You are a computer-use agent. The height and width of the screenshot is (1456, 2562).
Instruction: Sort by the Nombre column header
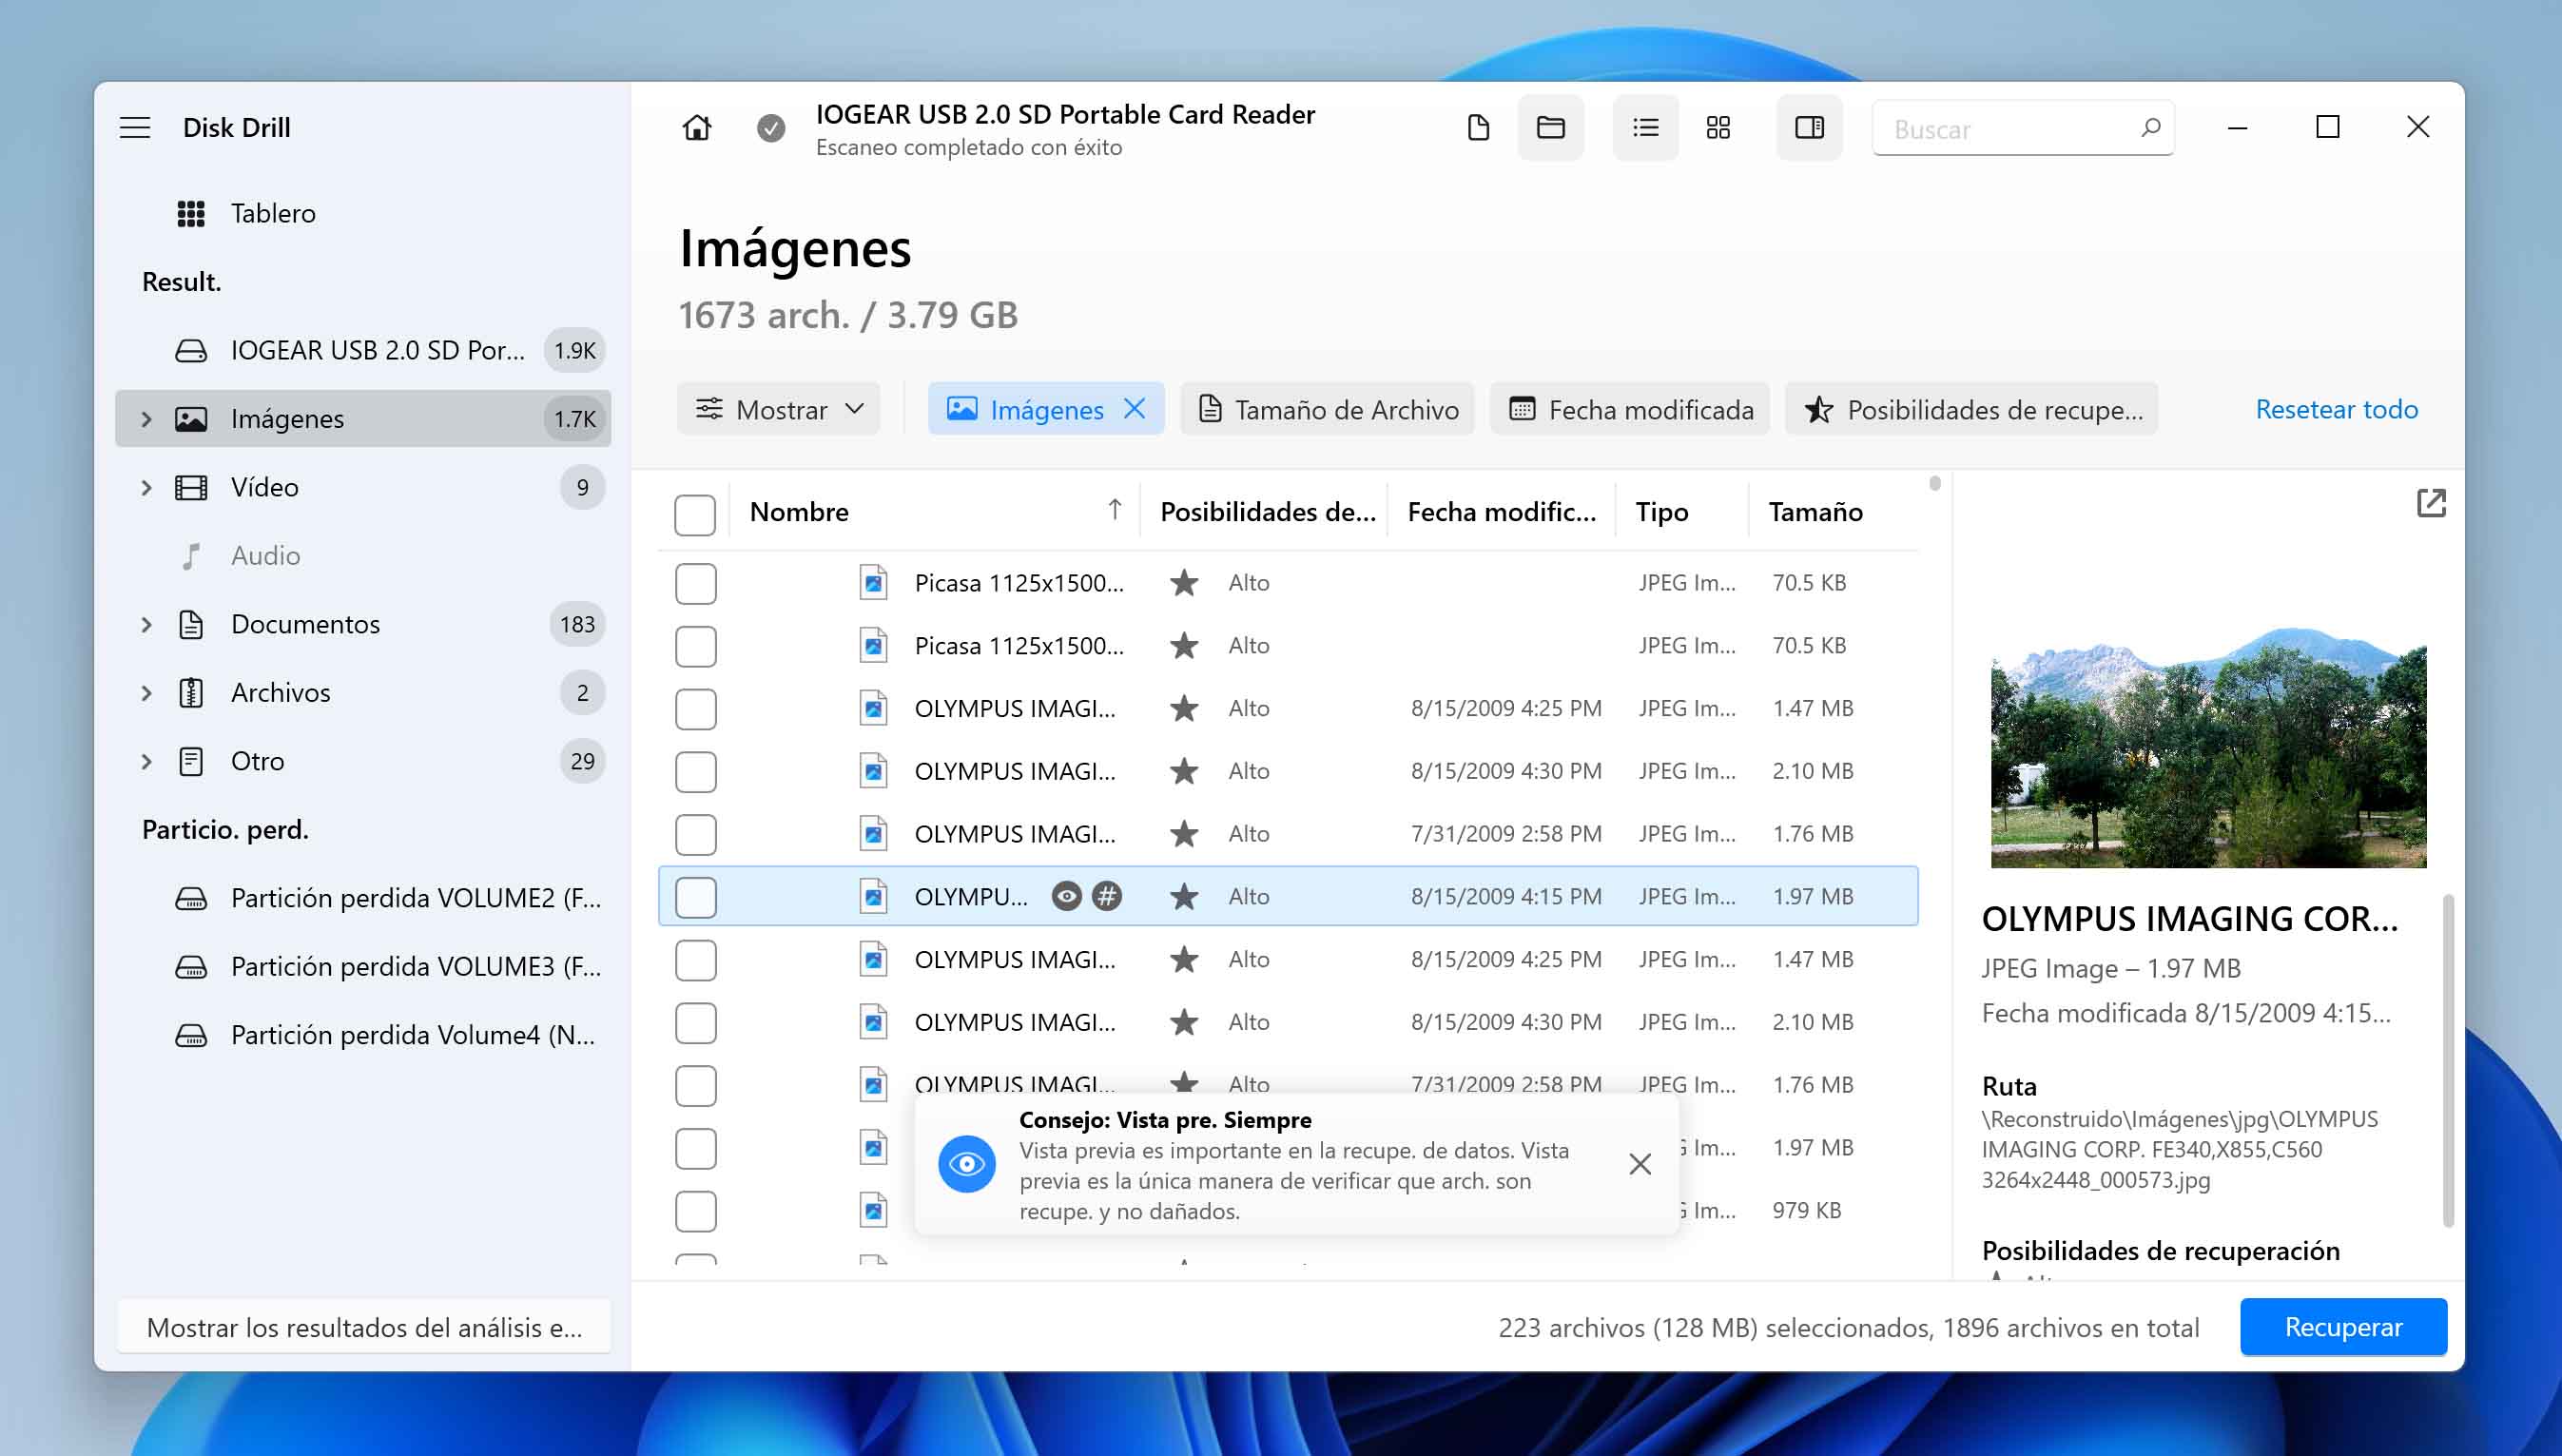pos(935,512)
